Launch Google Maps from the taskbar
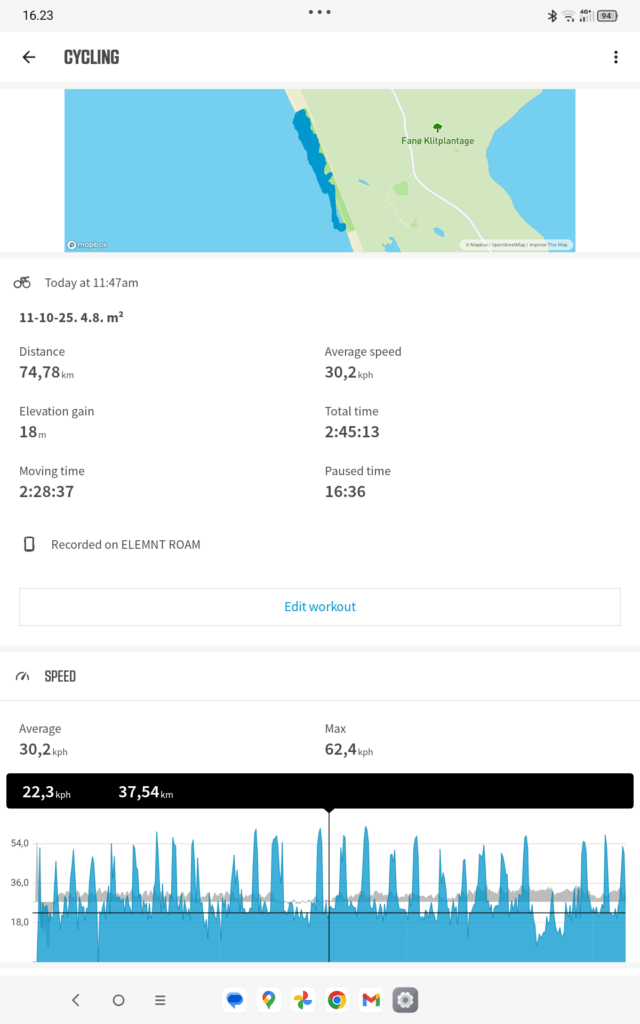Image resolution: width=640 pixels, height=1024 pixels. pos(268,999)
